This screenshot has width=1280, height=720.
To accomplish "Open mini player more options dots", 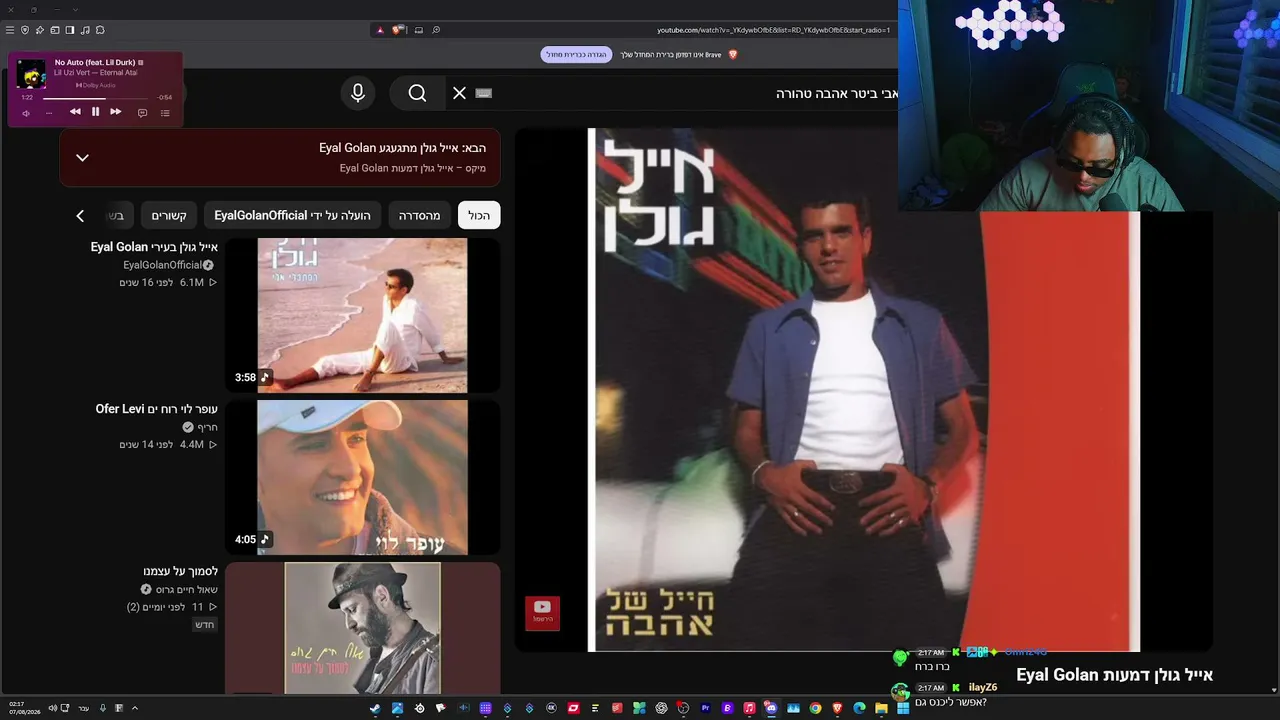I will 49,113.
